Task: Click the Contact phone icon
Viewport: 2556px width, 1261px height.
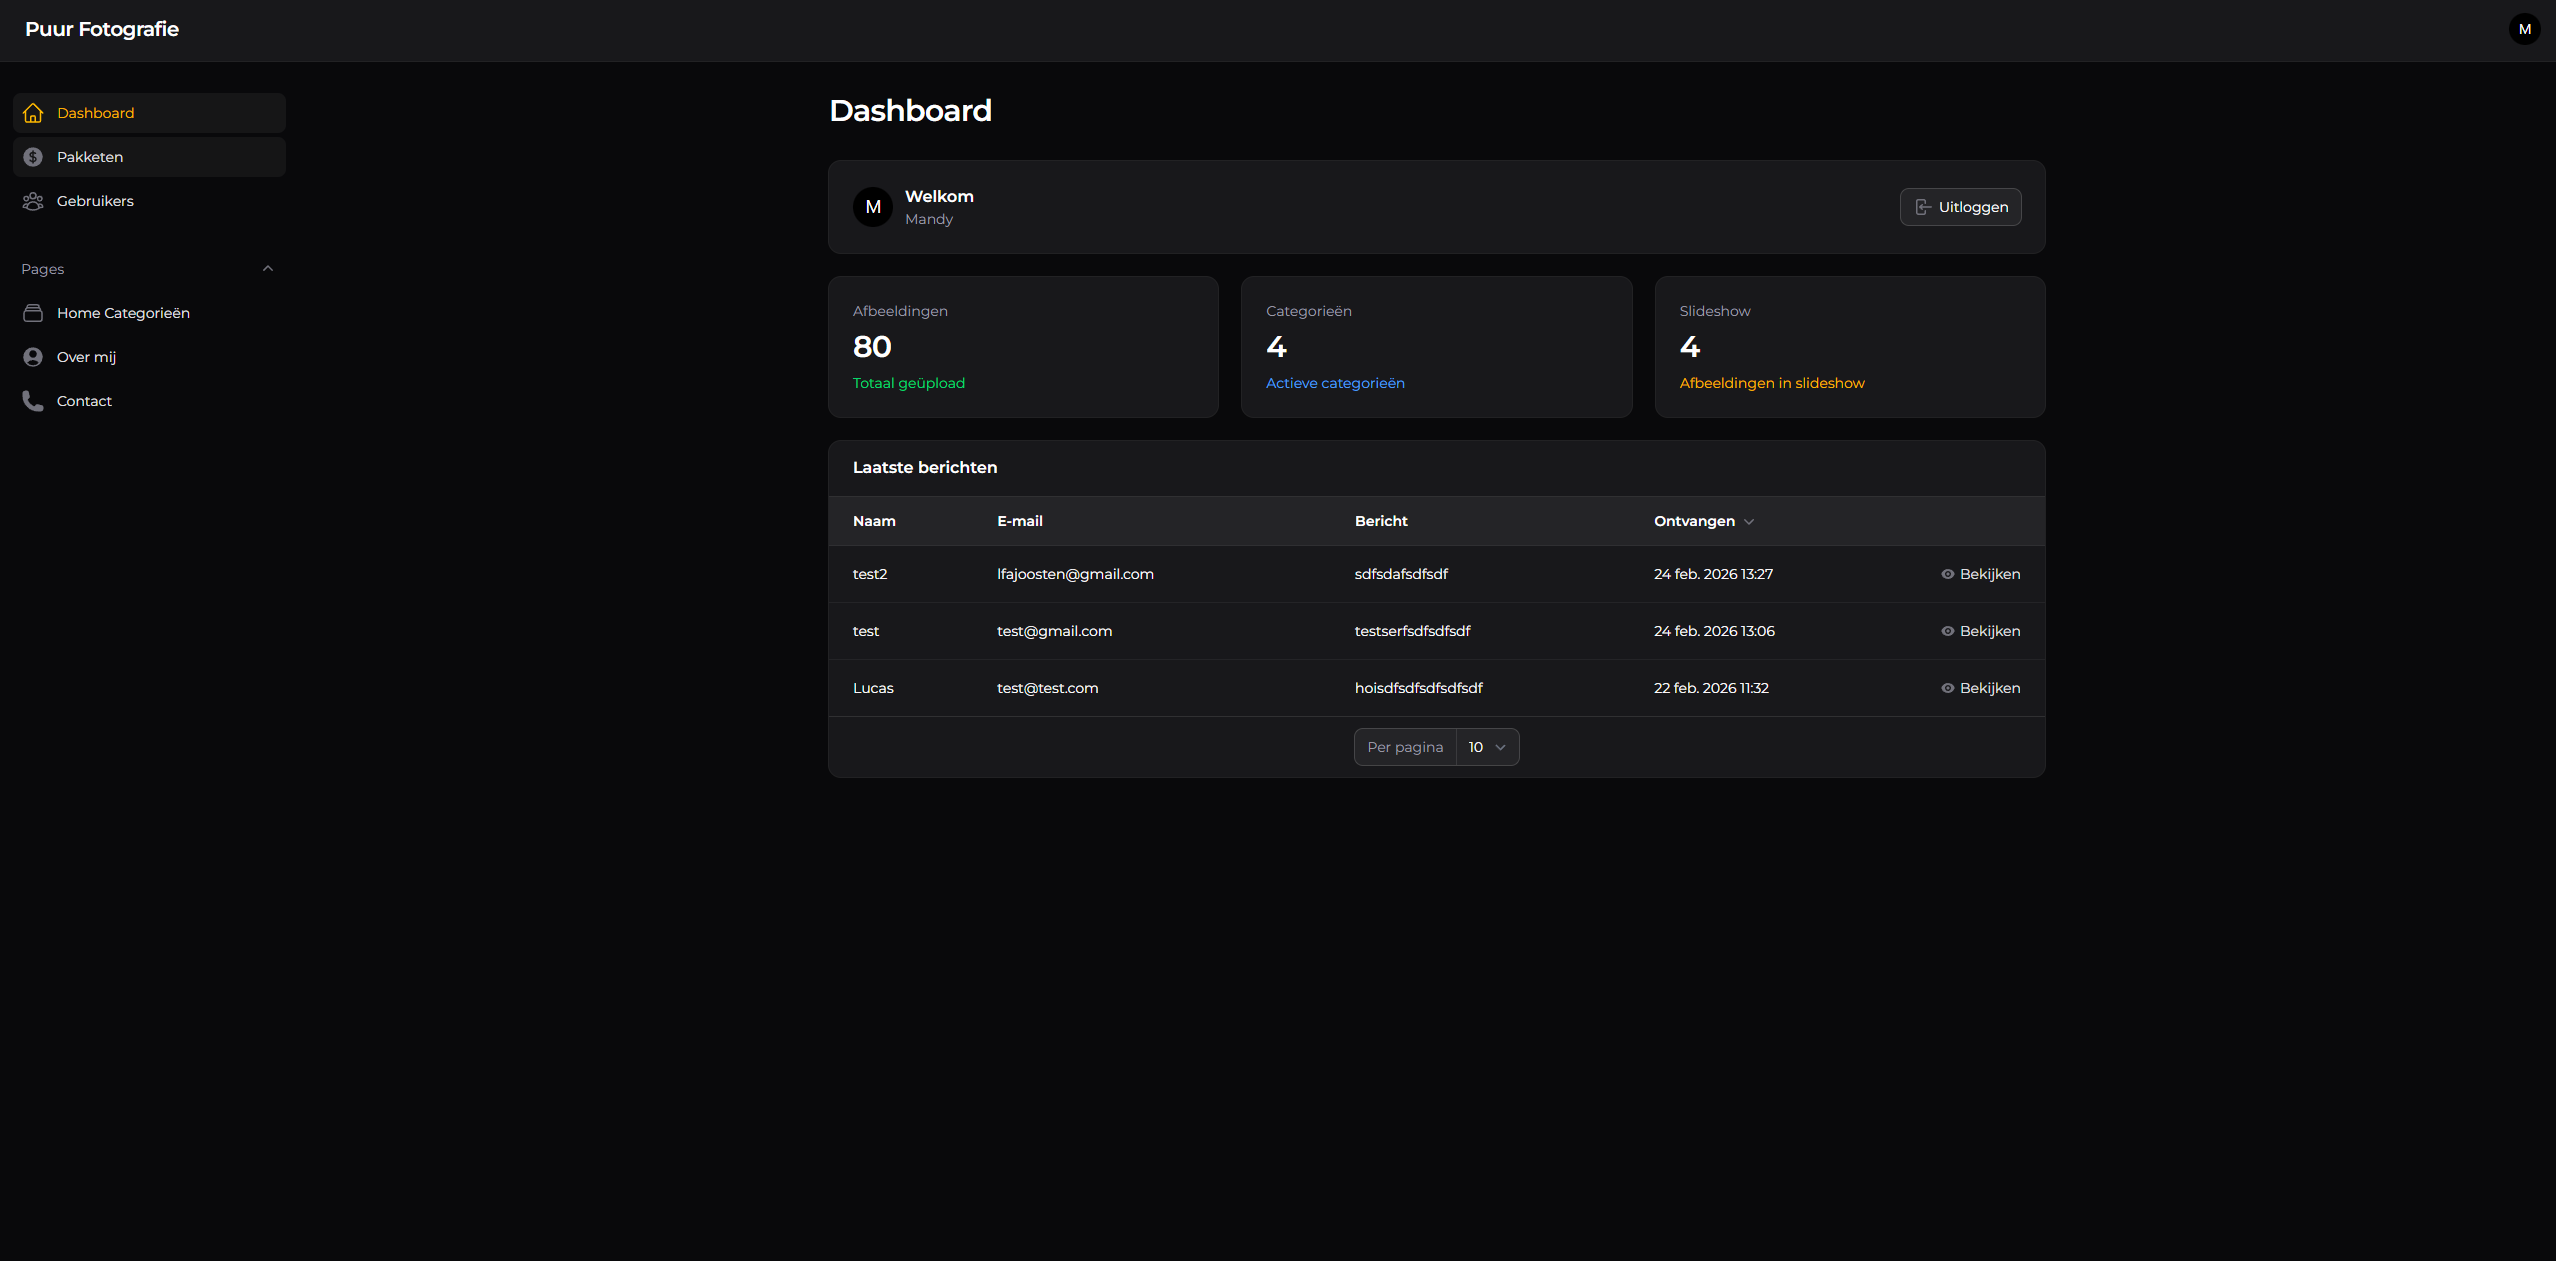Action: (33, 401)
